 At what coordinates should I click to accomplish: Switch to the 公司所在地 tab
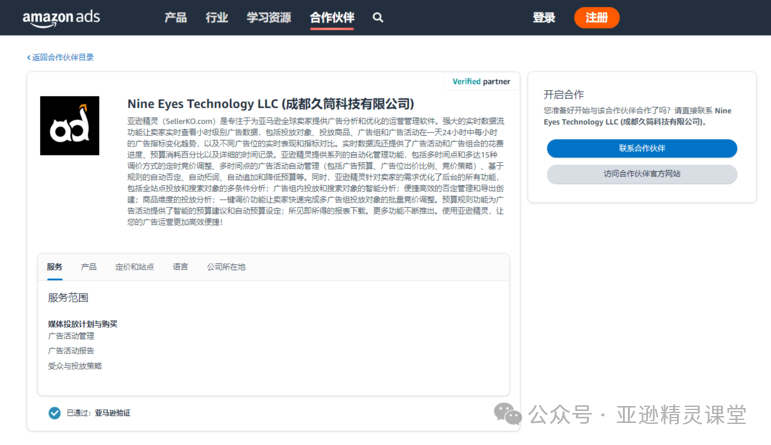tap(226, 267)
